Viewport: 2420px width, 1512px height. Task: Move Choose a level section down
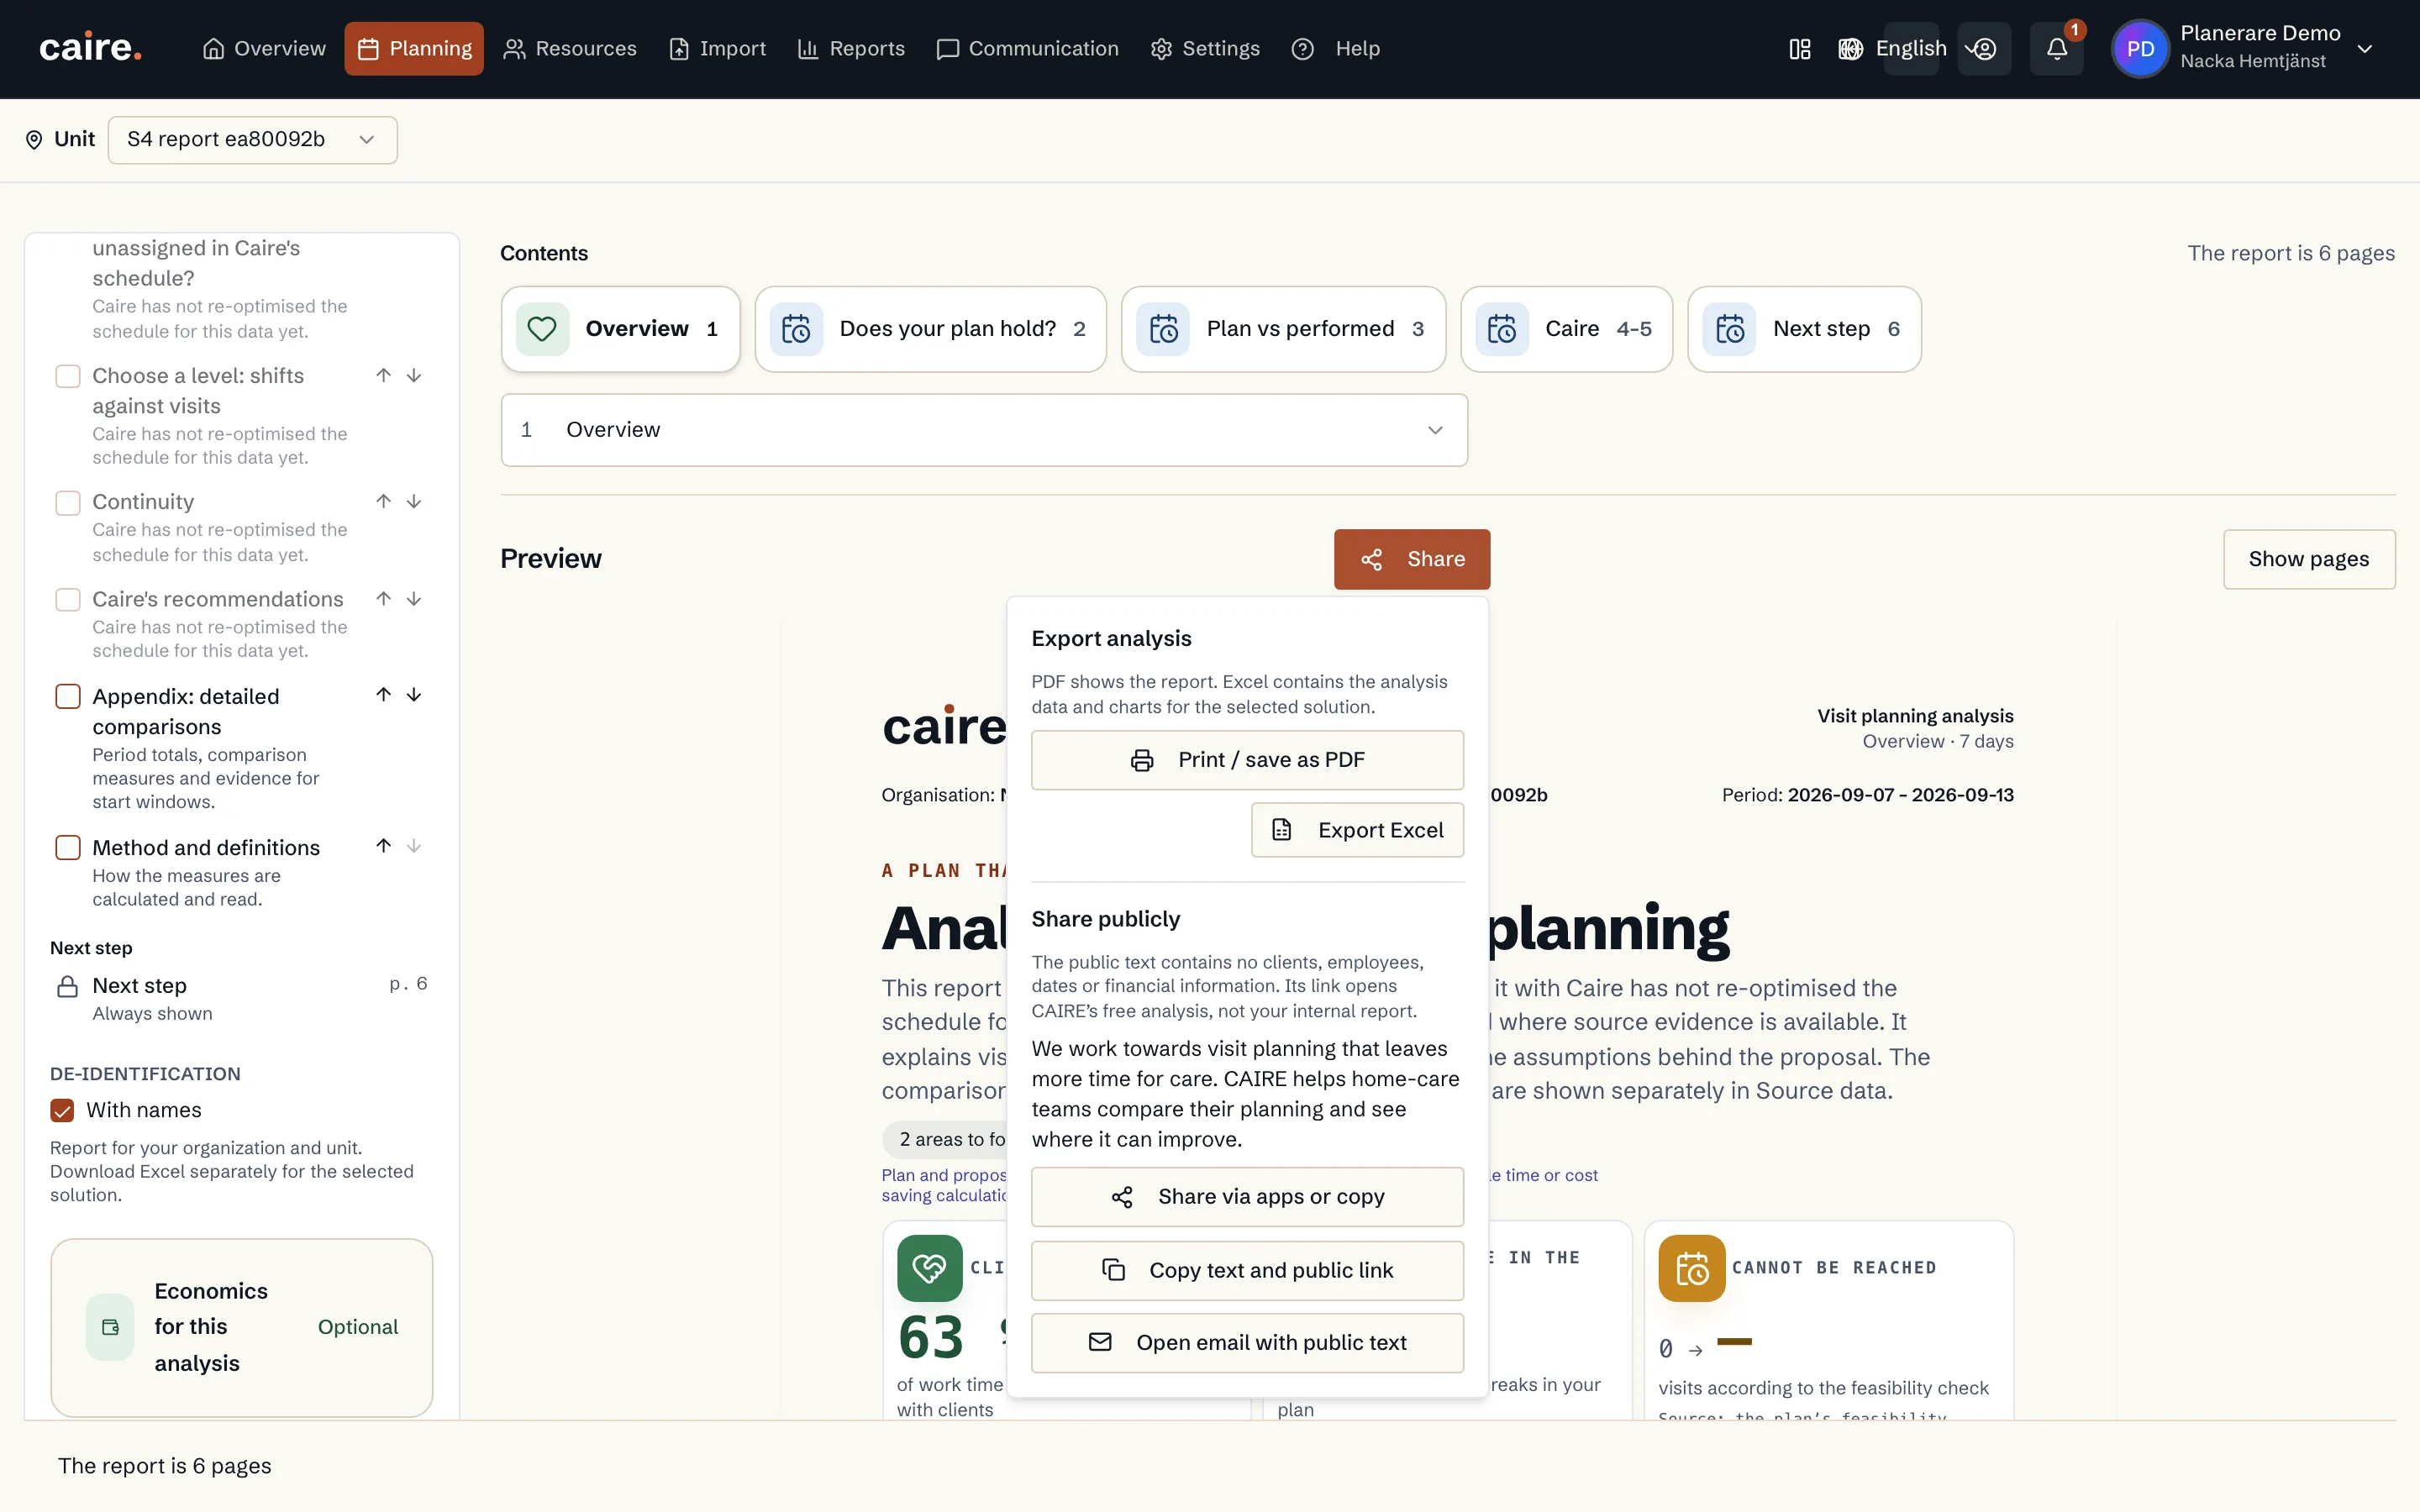[x=414, y=375]
